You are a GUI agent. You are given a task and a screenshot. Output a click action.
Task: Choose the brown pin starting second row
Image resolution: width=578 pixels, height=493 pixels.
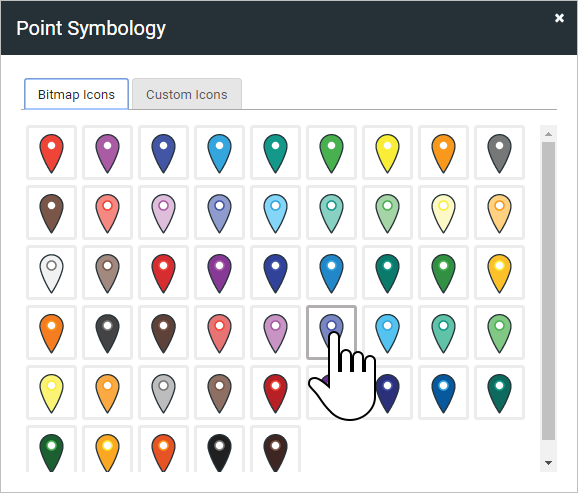[x=51, y=213]
